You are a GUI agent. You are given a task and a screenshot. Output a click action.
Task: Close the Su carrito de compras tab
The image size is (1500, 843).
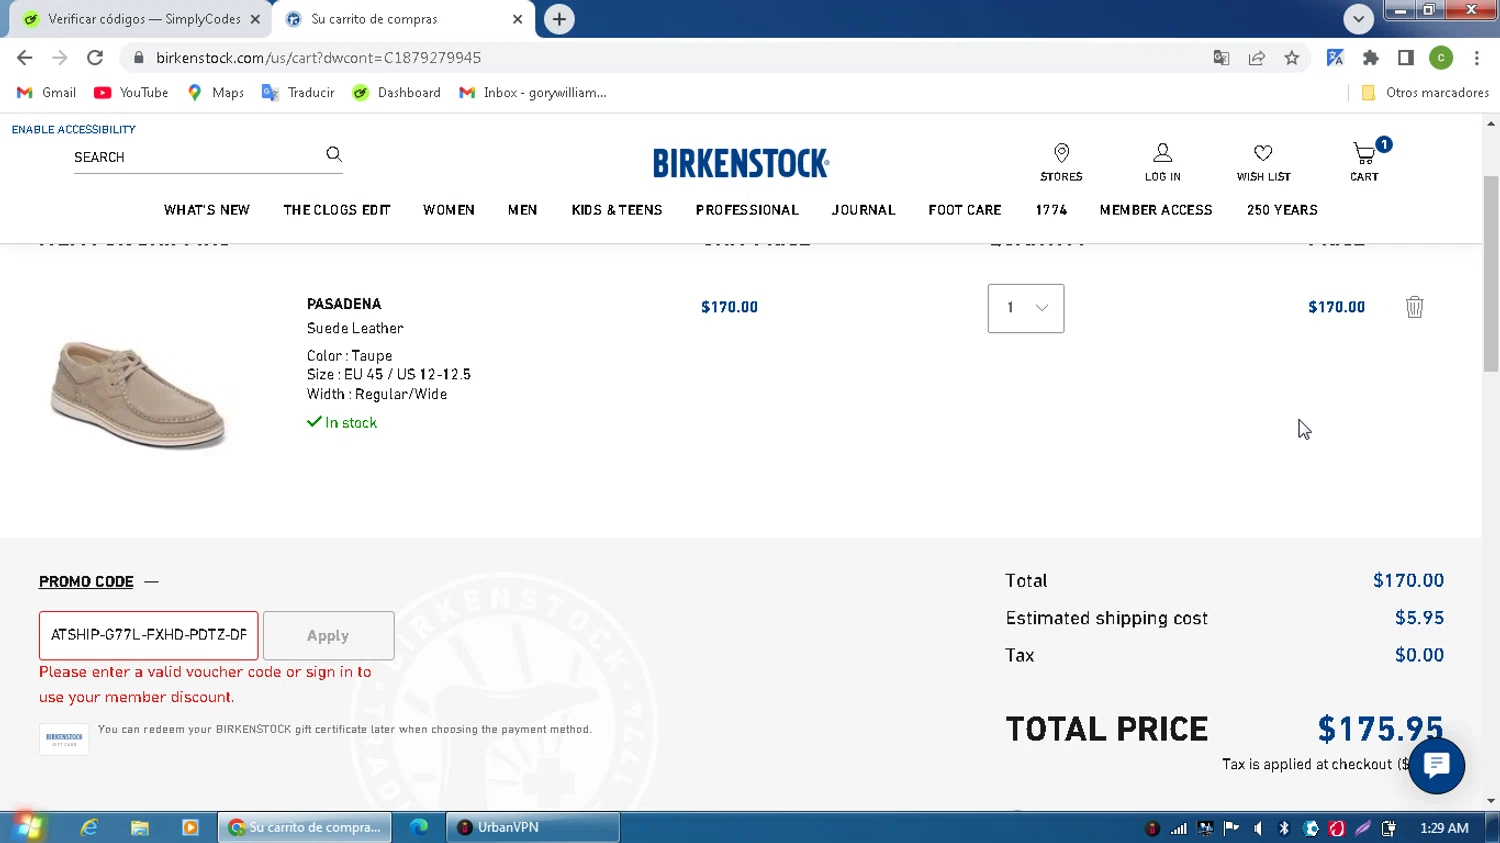click(x=517, y=19)
